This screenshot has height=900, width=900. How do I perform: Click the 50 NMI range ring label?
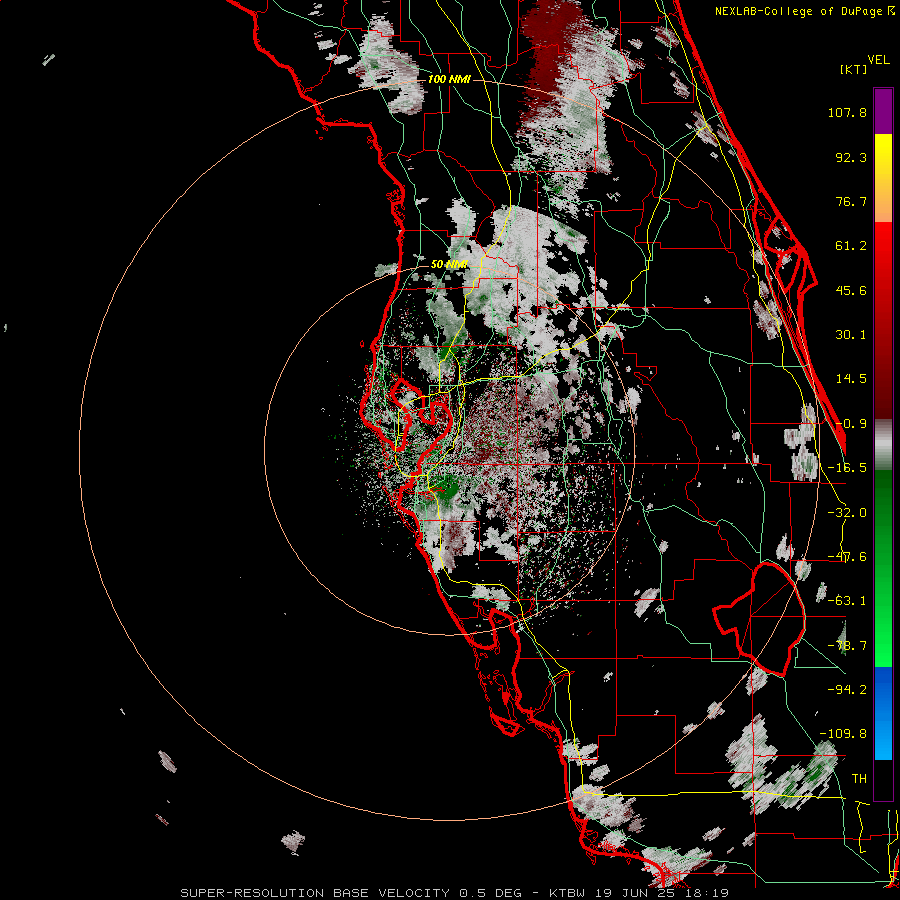point(449,264)
